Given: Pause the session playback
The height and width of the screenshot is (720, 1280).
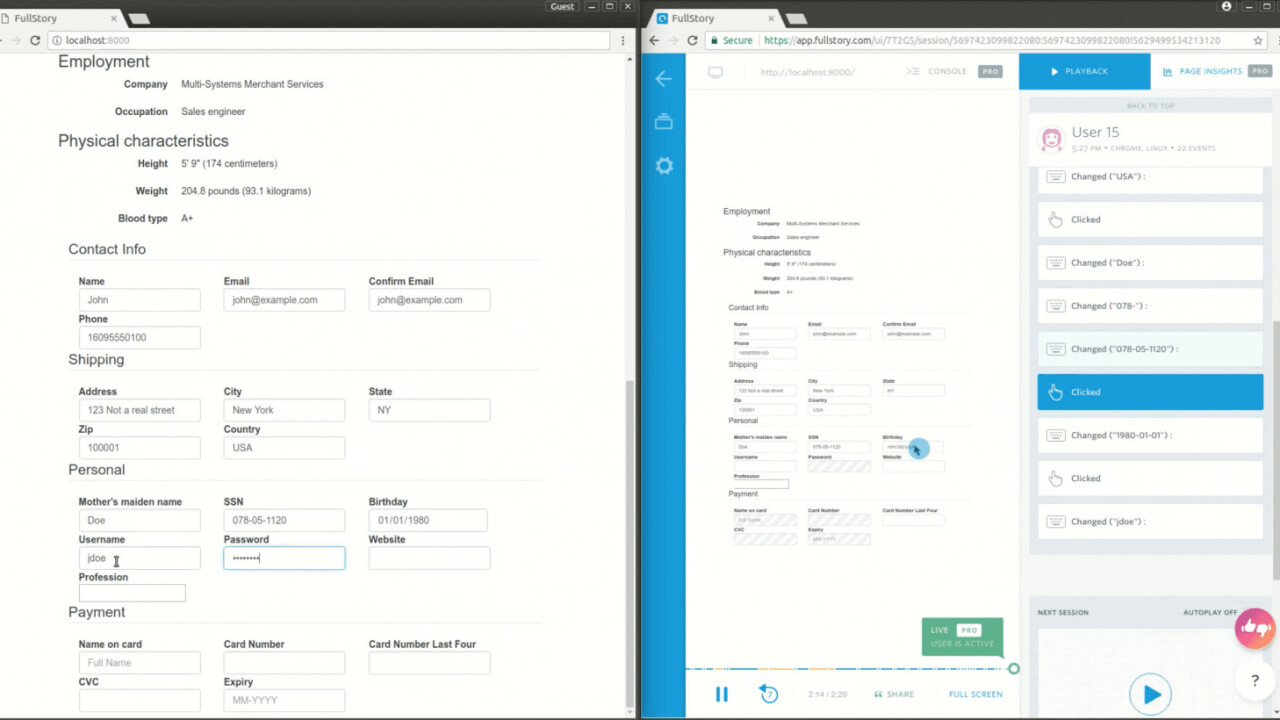Looking at the screenshot, I should [721, 694].
